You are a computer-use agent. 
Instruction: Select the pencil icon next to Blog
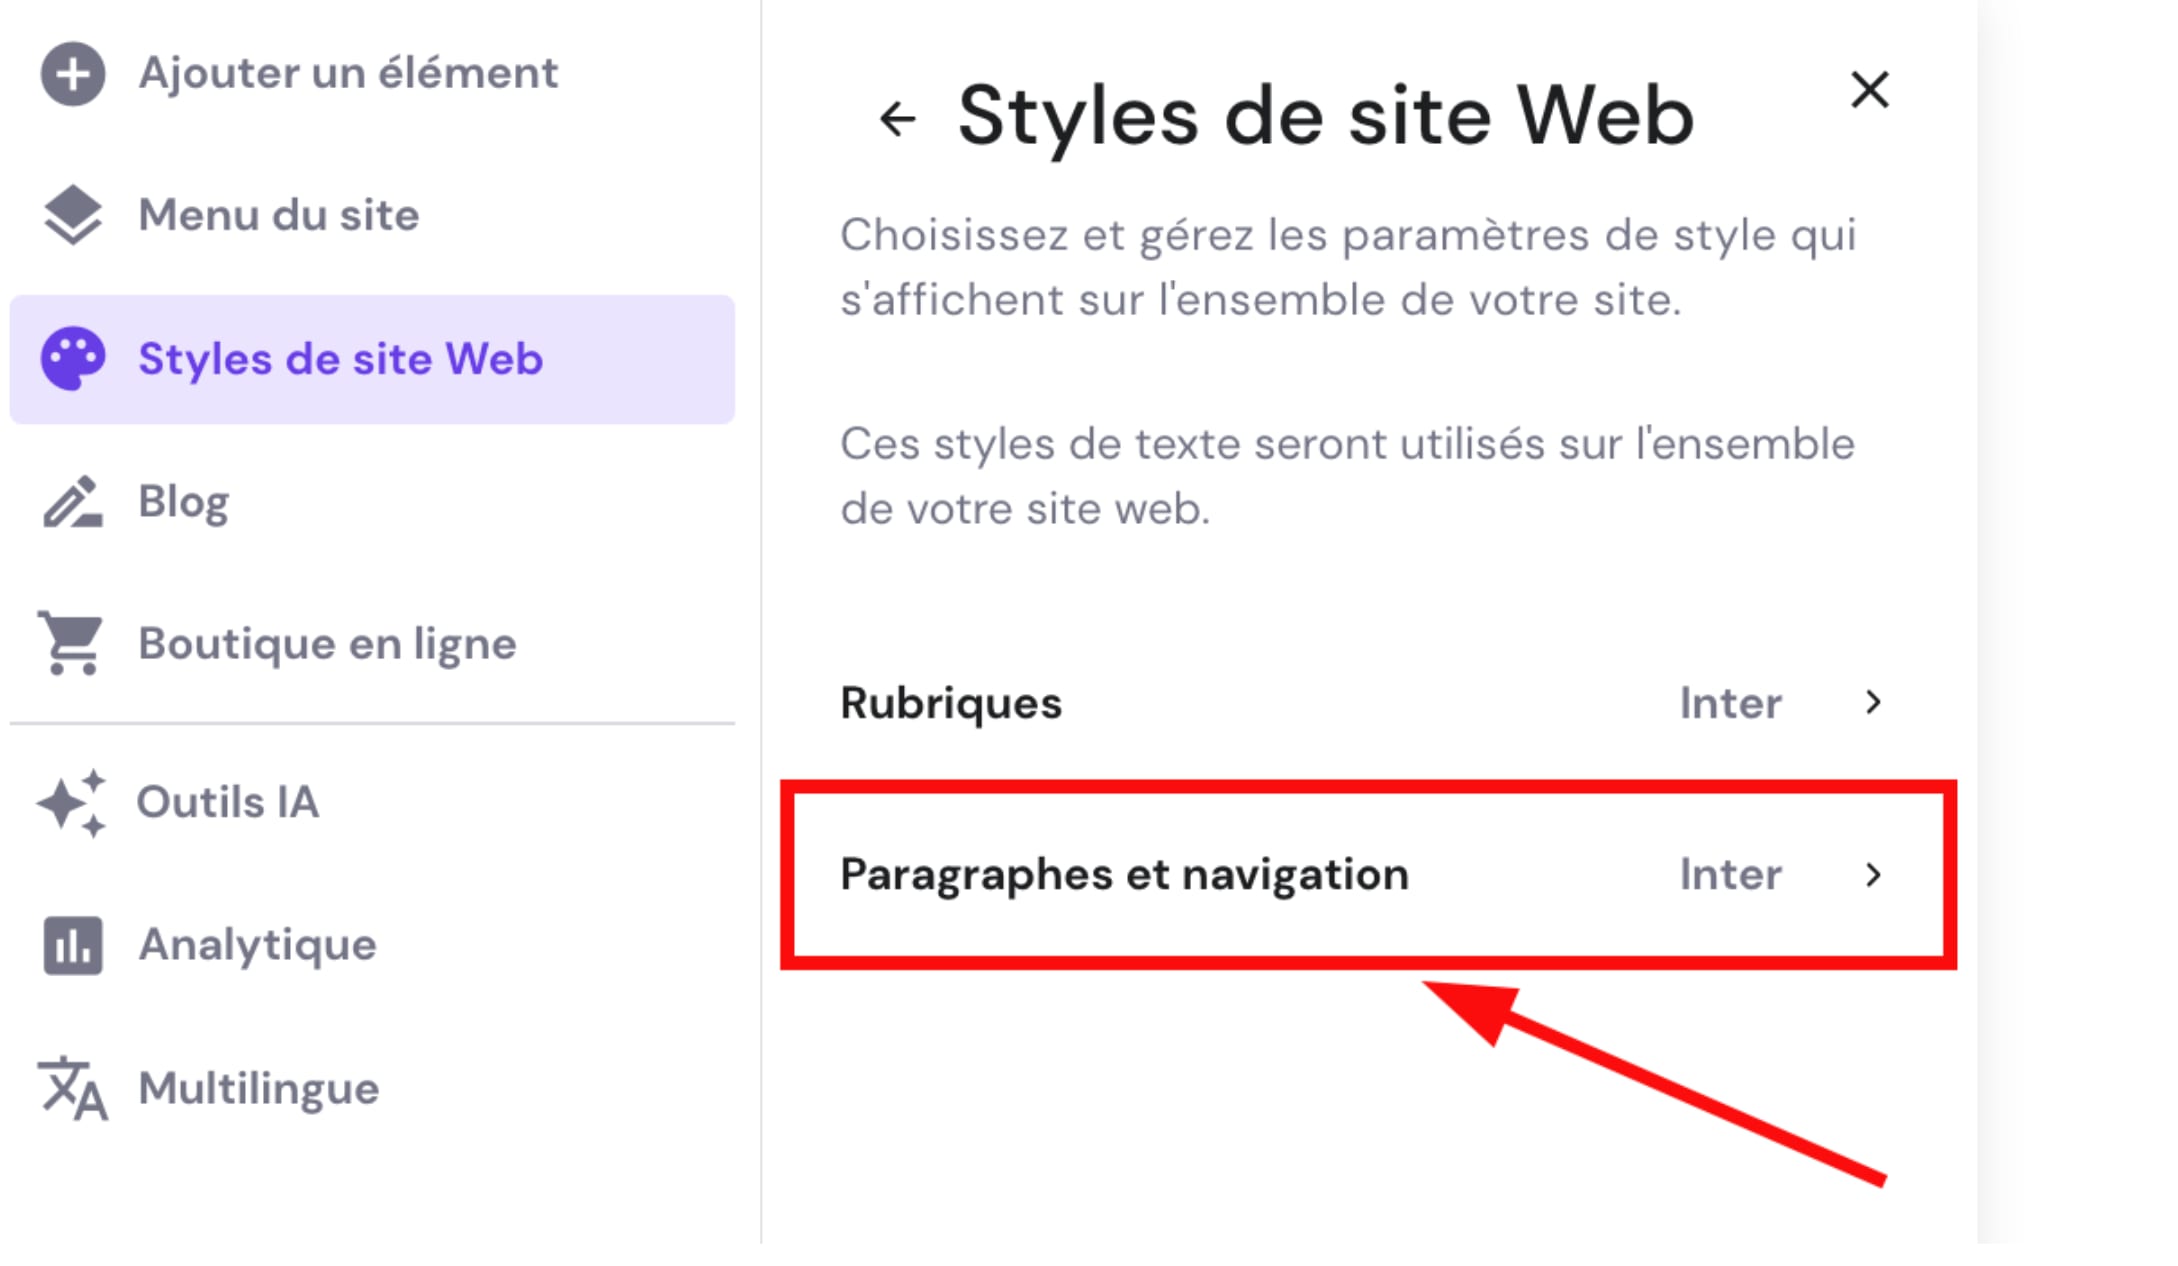[71, 502]
